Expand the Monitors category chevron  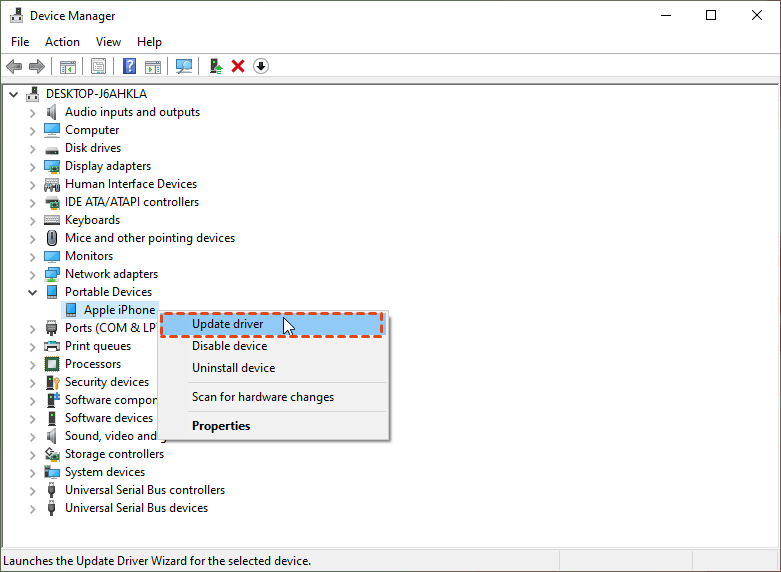tap(32, 257)
